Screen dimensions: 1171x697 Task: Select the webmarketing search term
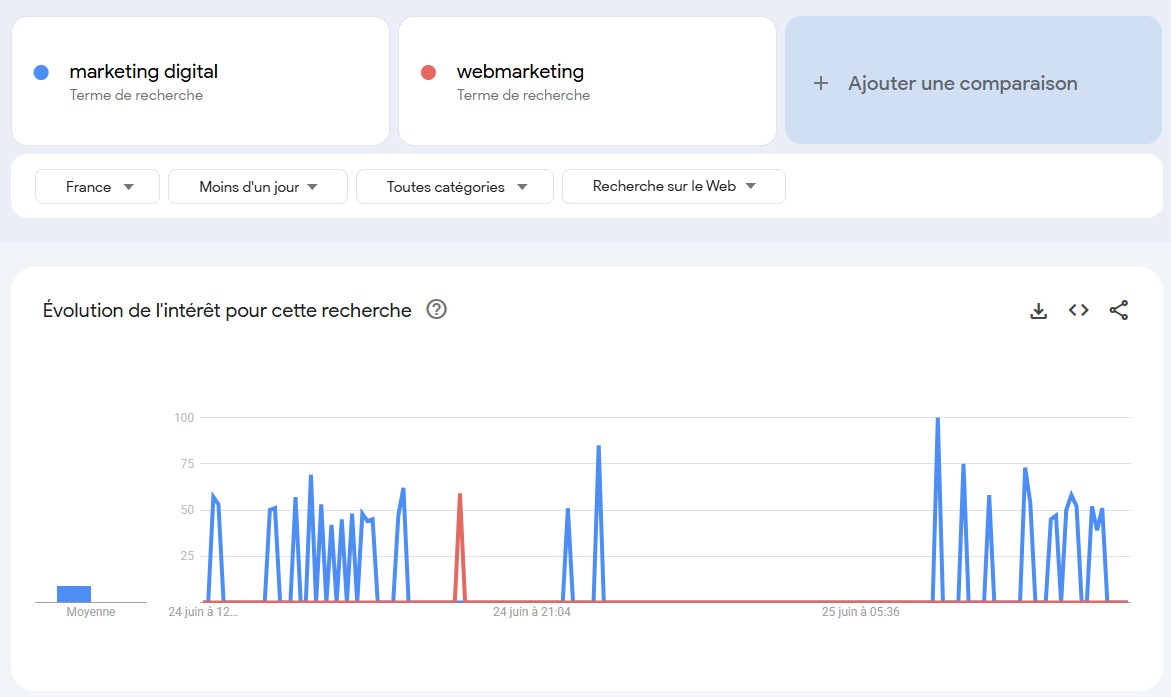[520, 71]
